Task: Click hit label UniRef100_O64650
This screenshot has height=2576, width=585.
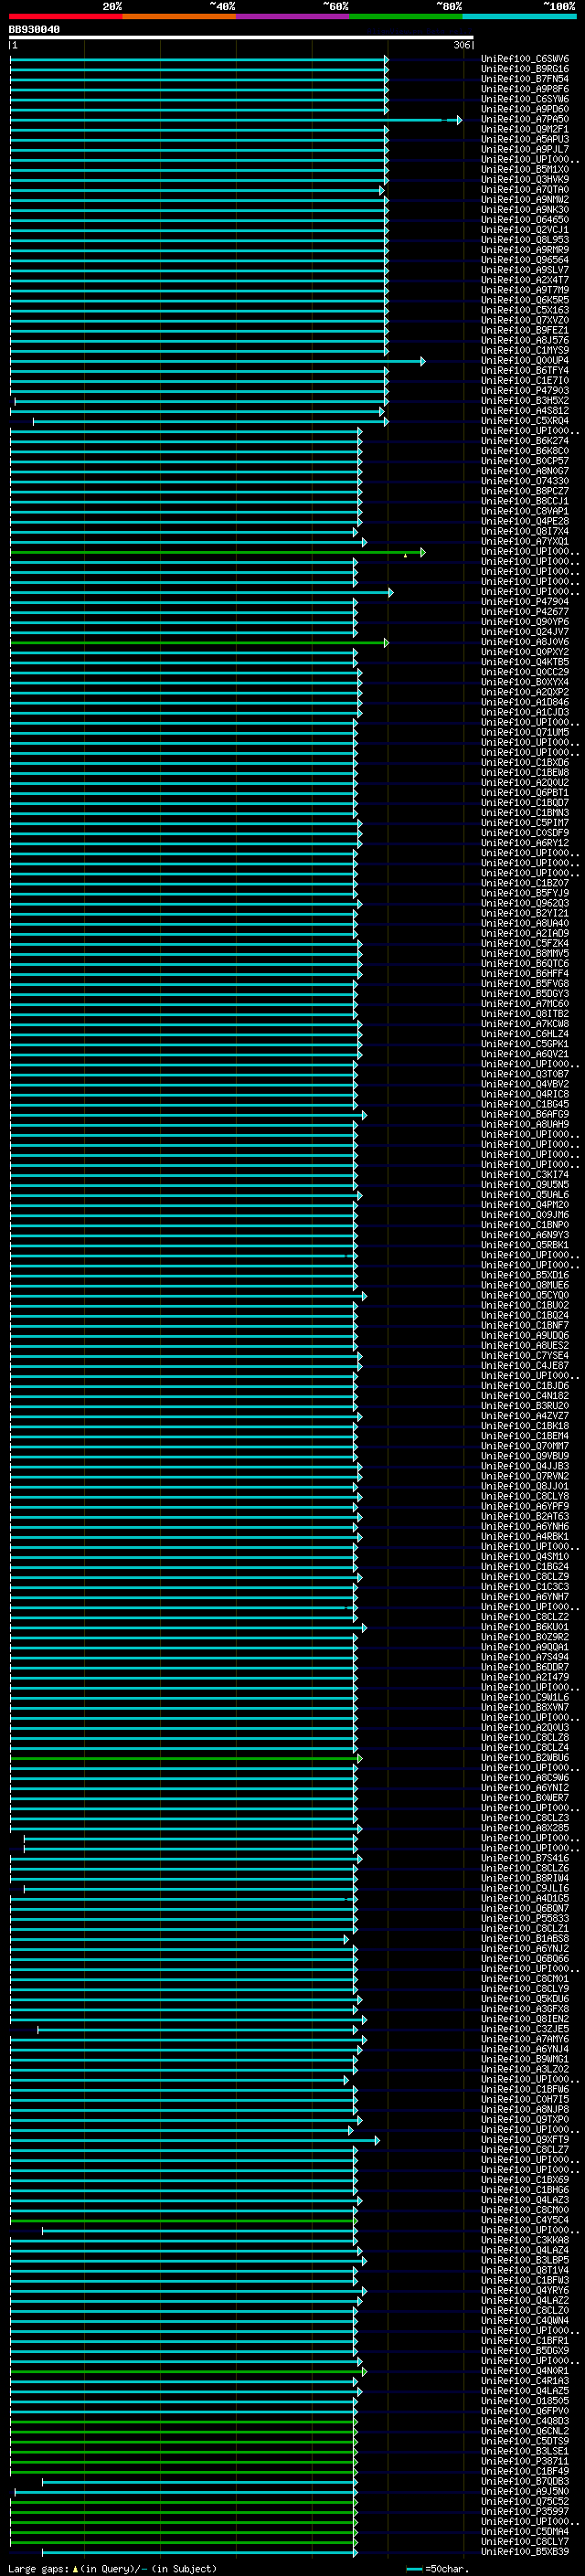Action: 525,219
